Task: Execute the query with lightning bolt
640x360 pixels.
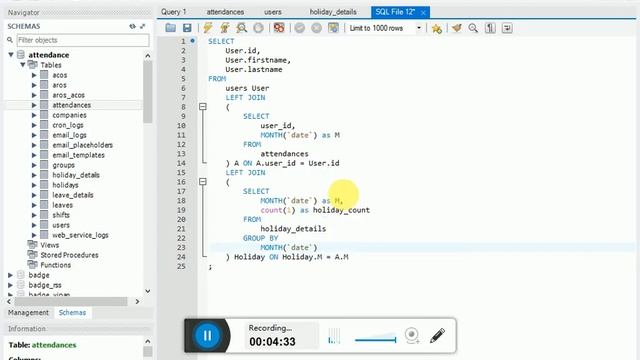Action: click(208, 28)
